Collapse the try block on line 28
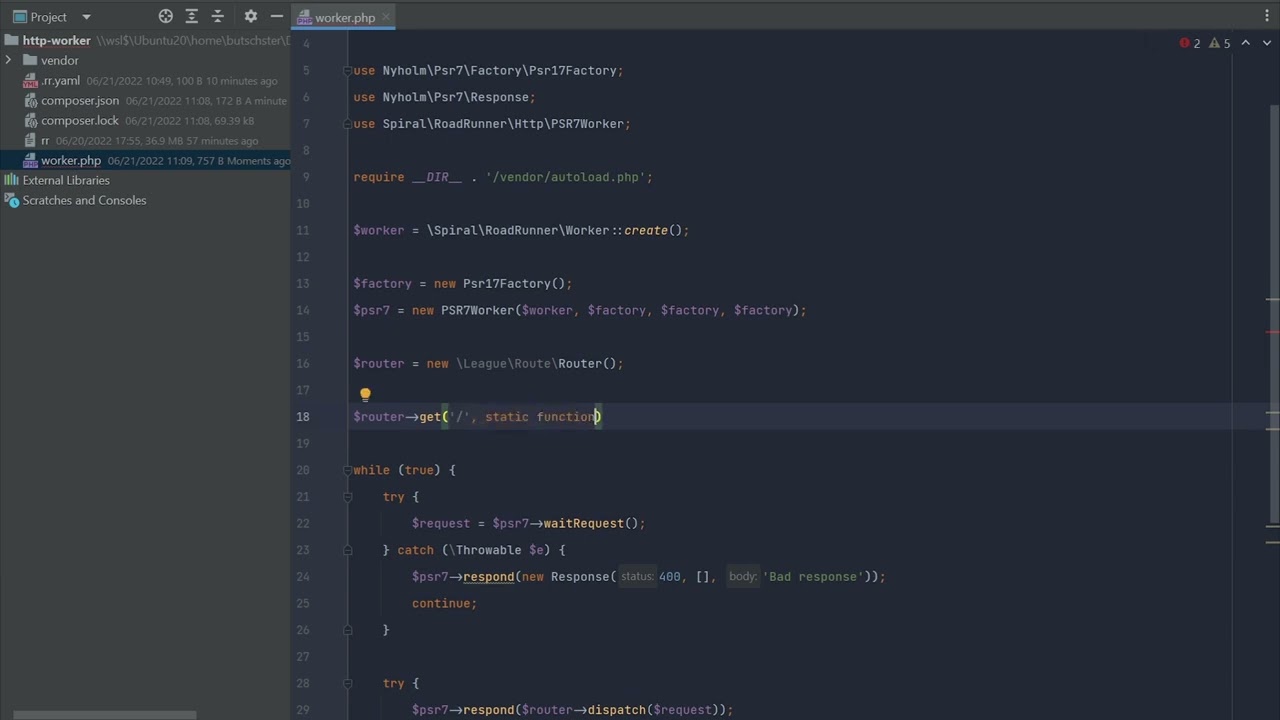 [x=347, y=684]
